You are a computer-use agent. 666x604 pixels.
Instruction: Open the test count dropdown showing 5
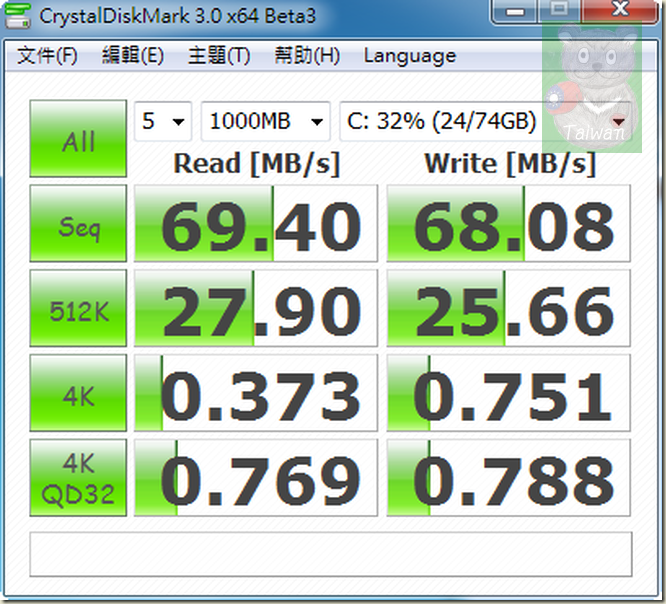pos(163,121)
